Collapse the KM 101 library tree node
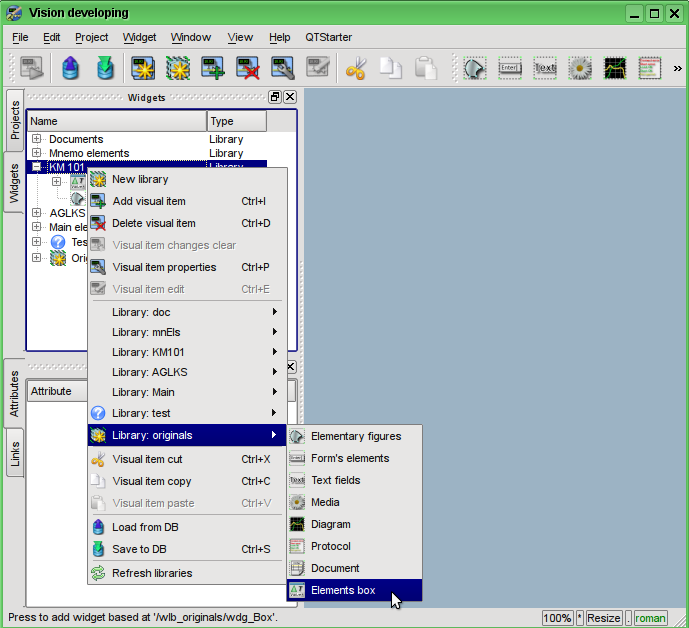The width and height of the screenshot is (689, 628). 37,167
